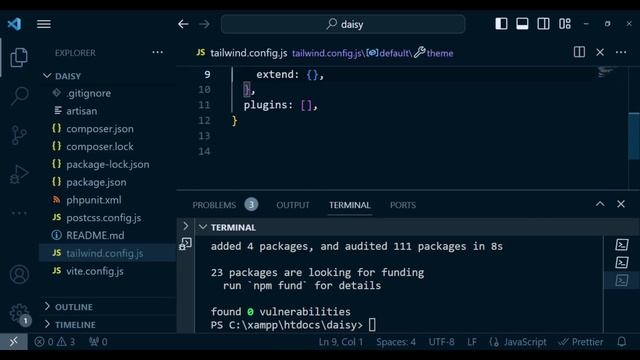This screenshot has width=640, height=360.
Task: Open postcss.config.js file
Action: [x=108, y=218]
